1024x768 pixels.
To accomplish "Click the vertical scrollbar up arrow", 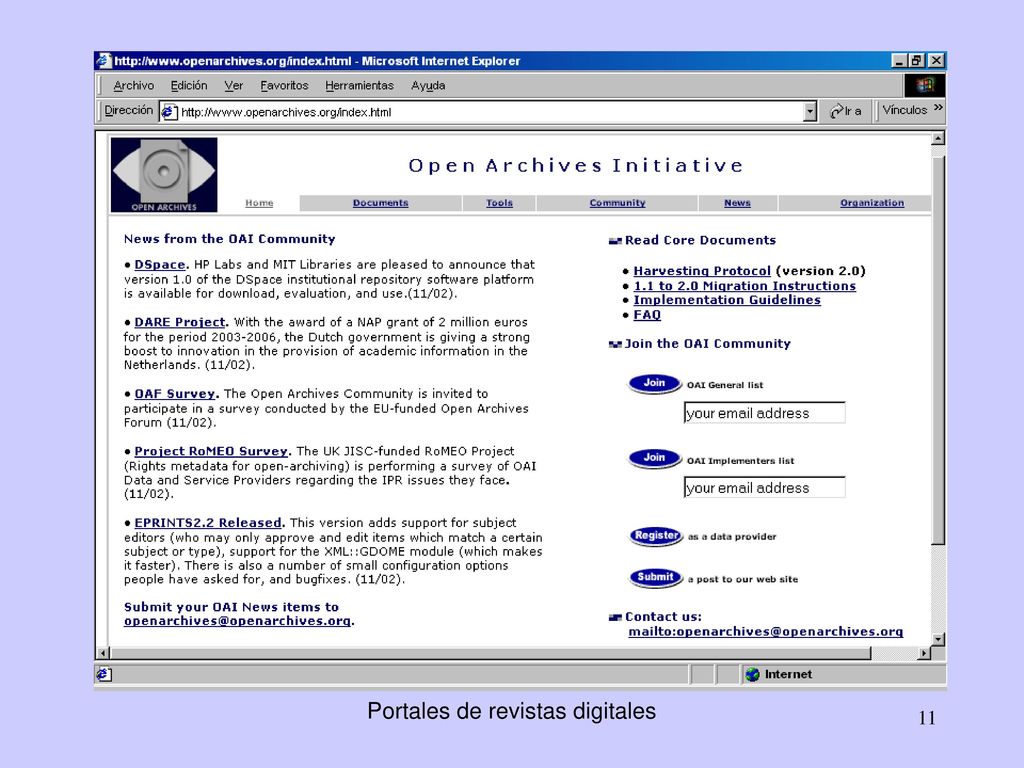I will [x=938, y=138].
